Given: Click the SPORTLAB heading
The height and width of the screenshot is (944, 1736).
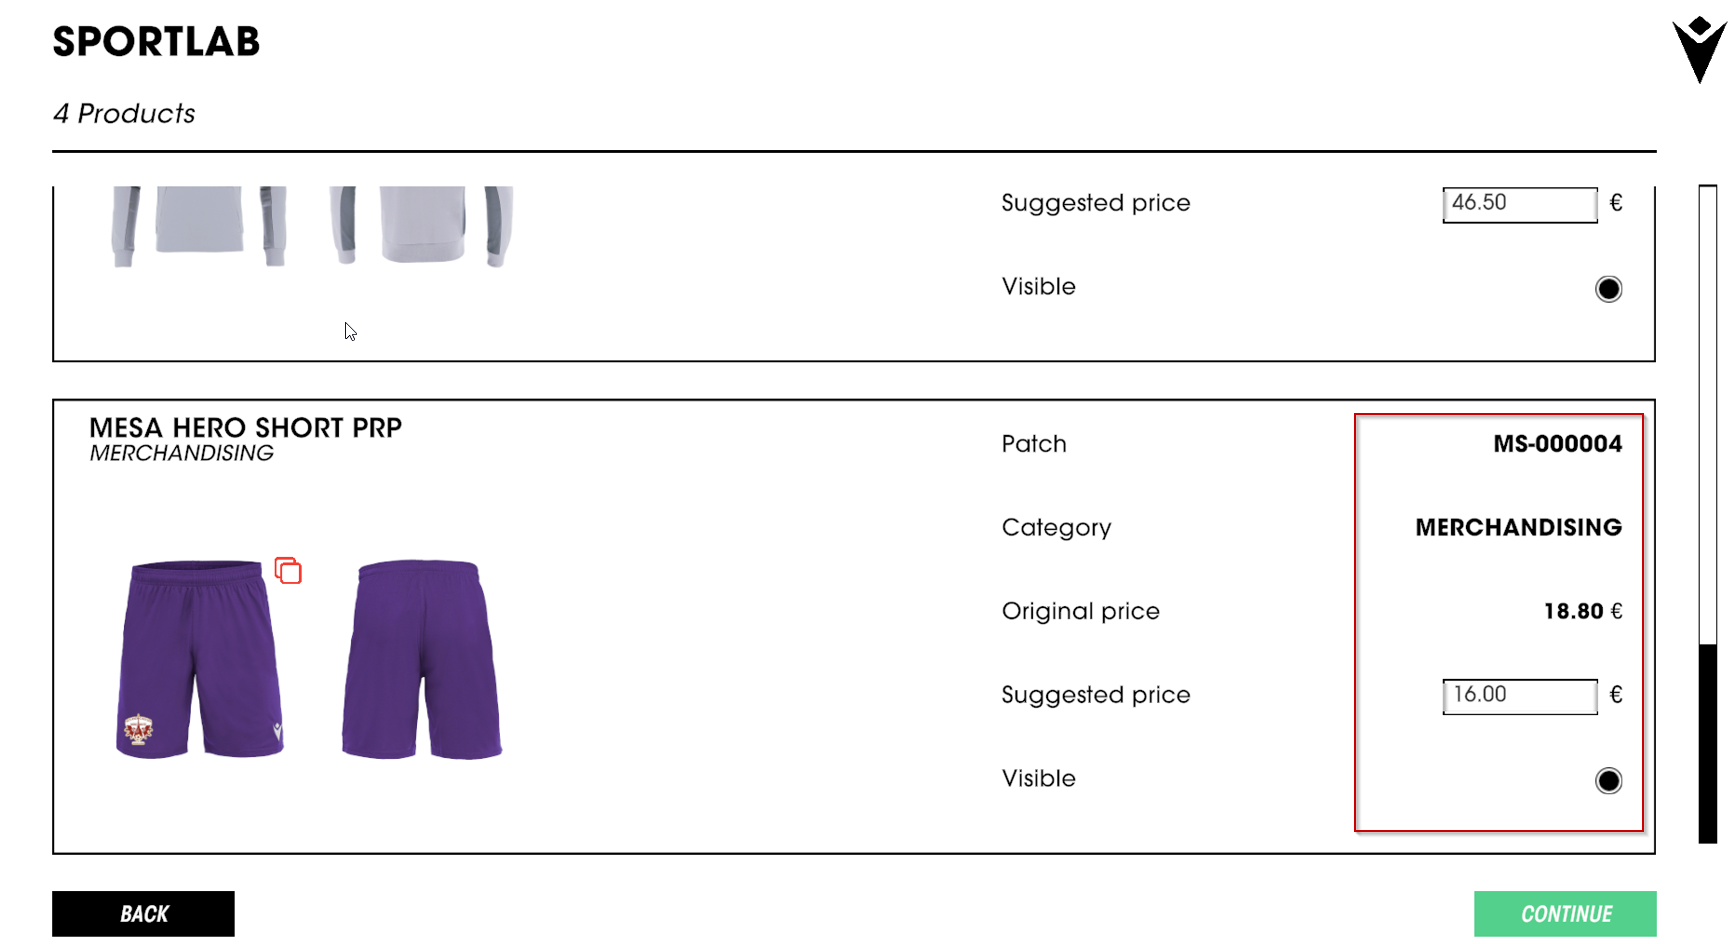Looking at the screenshot, I should click(156, 42).
